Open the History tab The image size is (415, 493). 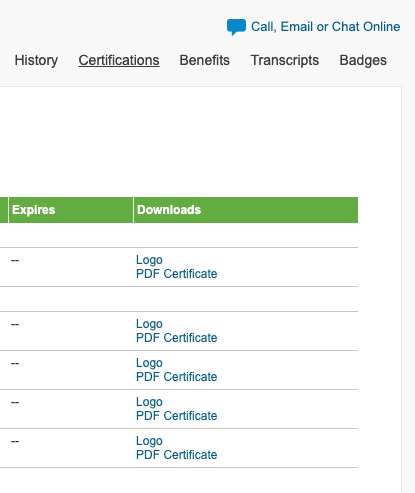(36, 60)
